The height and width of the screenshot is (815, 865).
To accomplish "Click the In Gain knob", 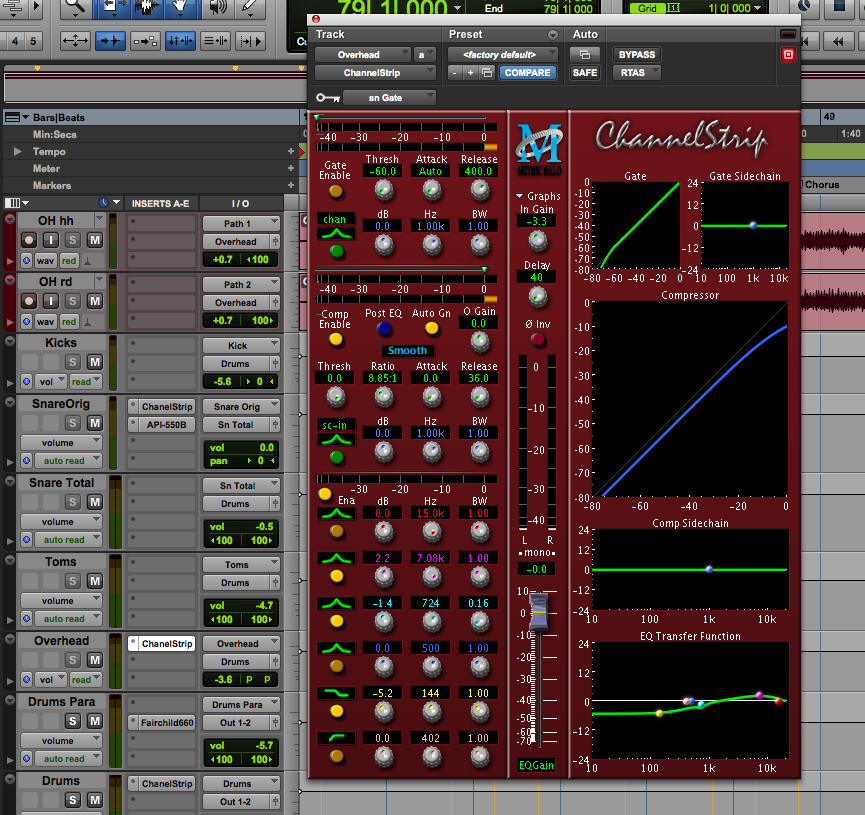I will pyautogui.click(x=538, y=240).
